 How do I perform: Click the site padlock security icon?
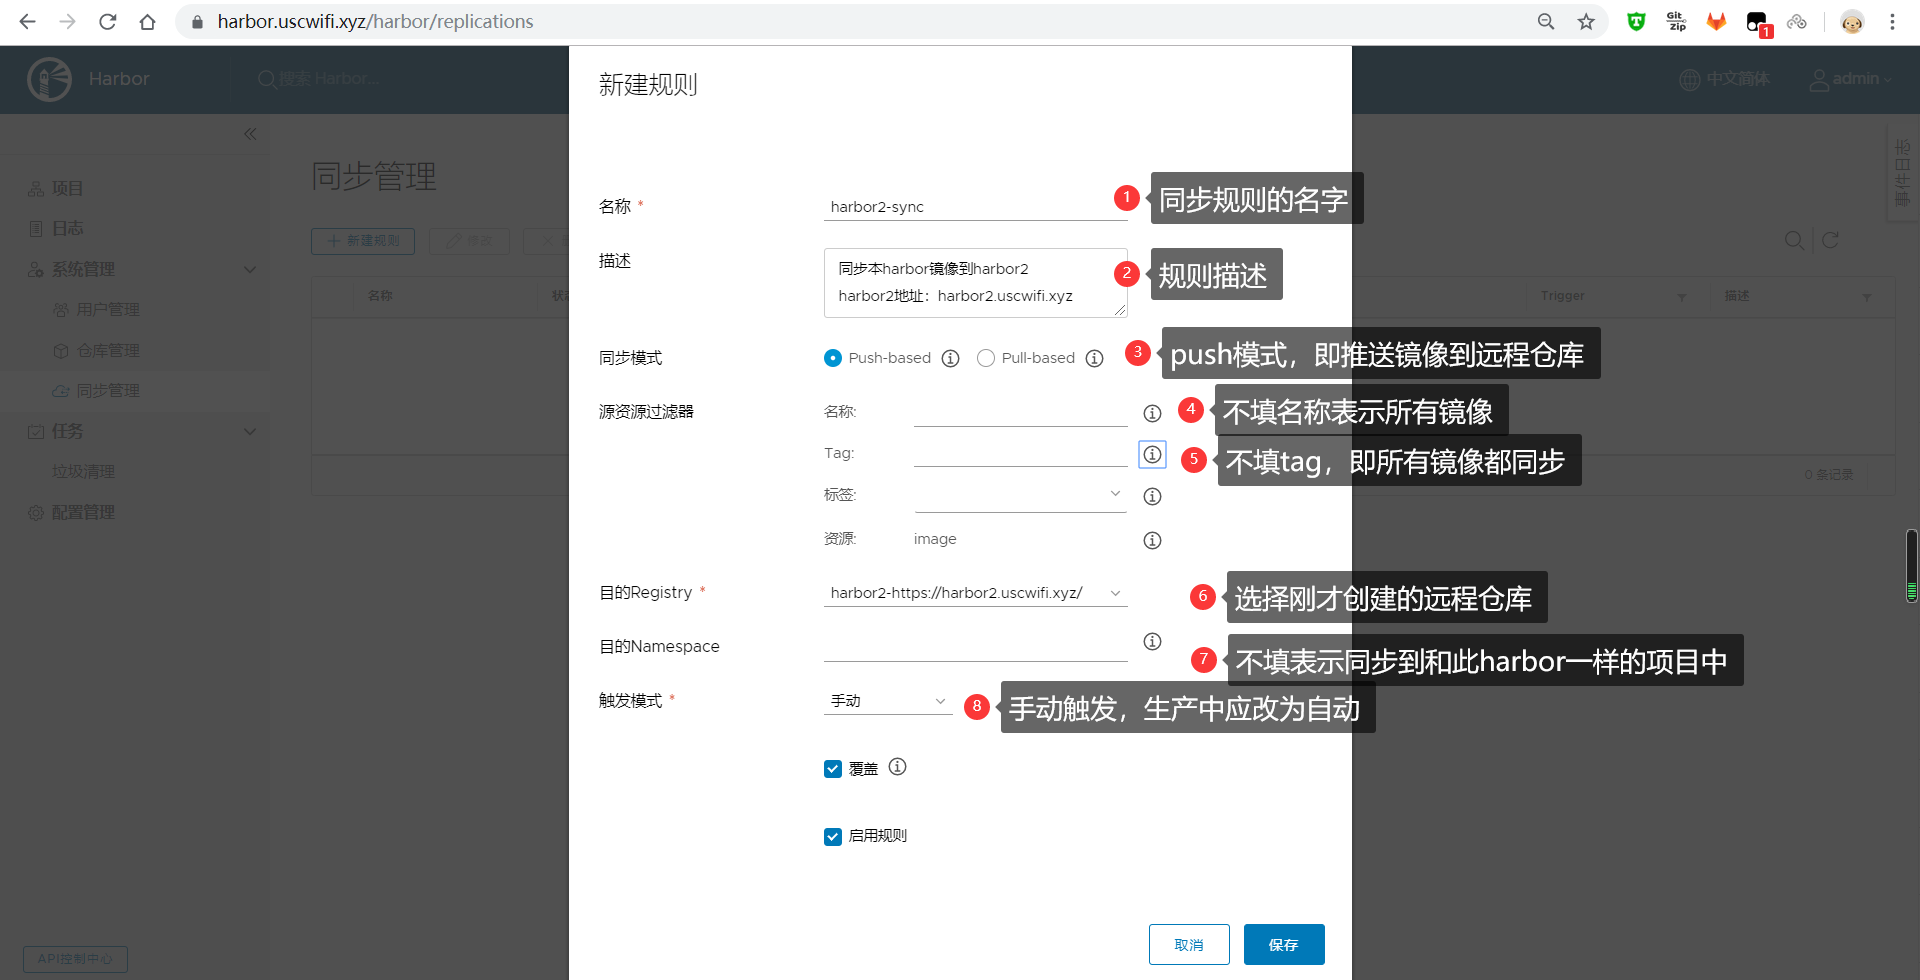[x=197, y=21]
